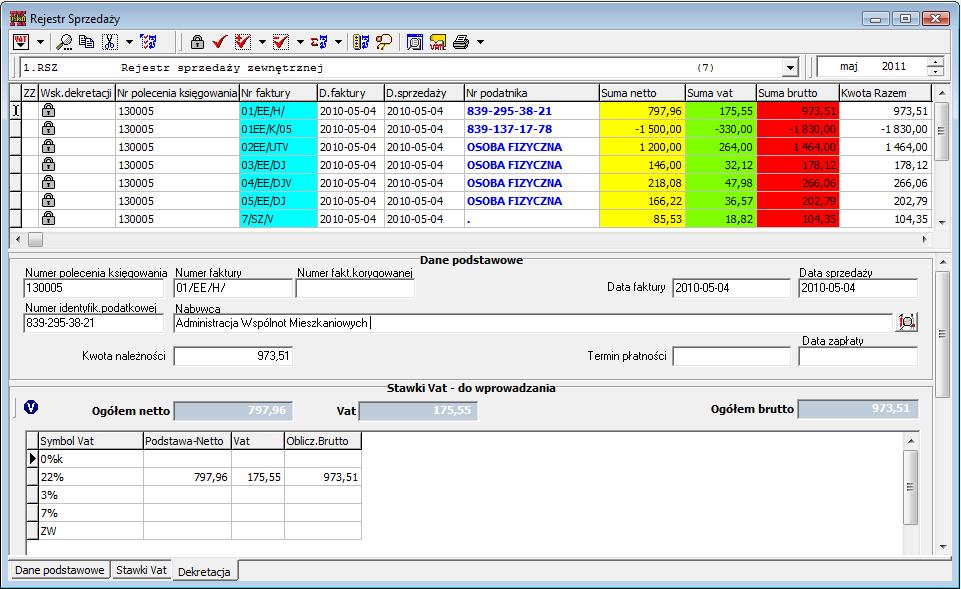Click the Suma vat column header
The image size is (961, 589).
pos(721,93)
